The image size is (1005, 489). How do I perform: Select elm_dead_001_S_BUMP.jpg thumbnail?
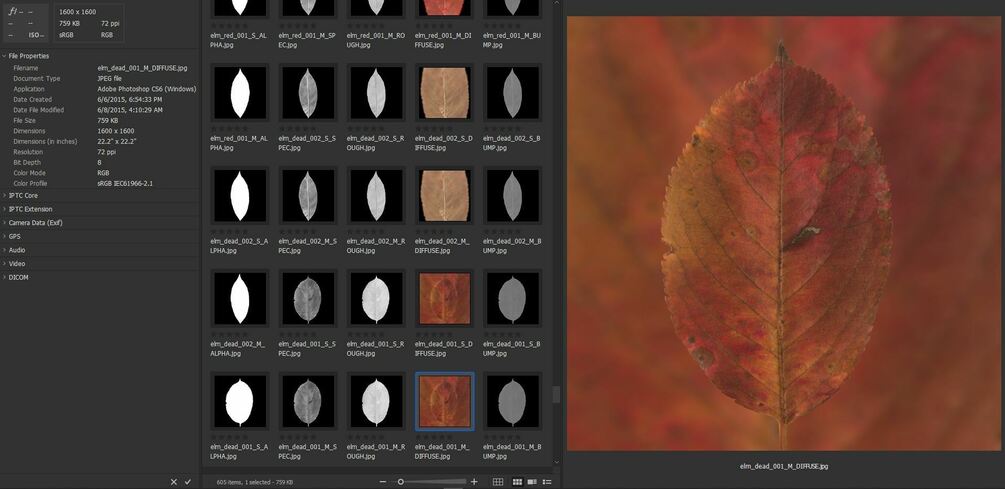[x=512, y=299]
